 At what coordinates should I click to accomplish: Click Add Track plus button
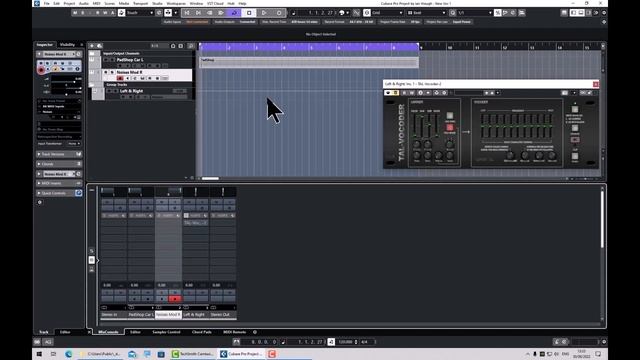(x=92, y=46)
